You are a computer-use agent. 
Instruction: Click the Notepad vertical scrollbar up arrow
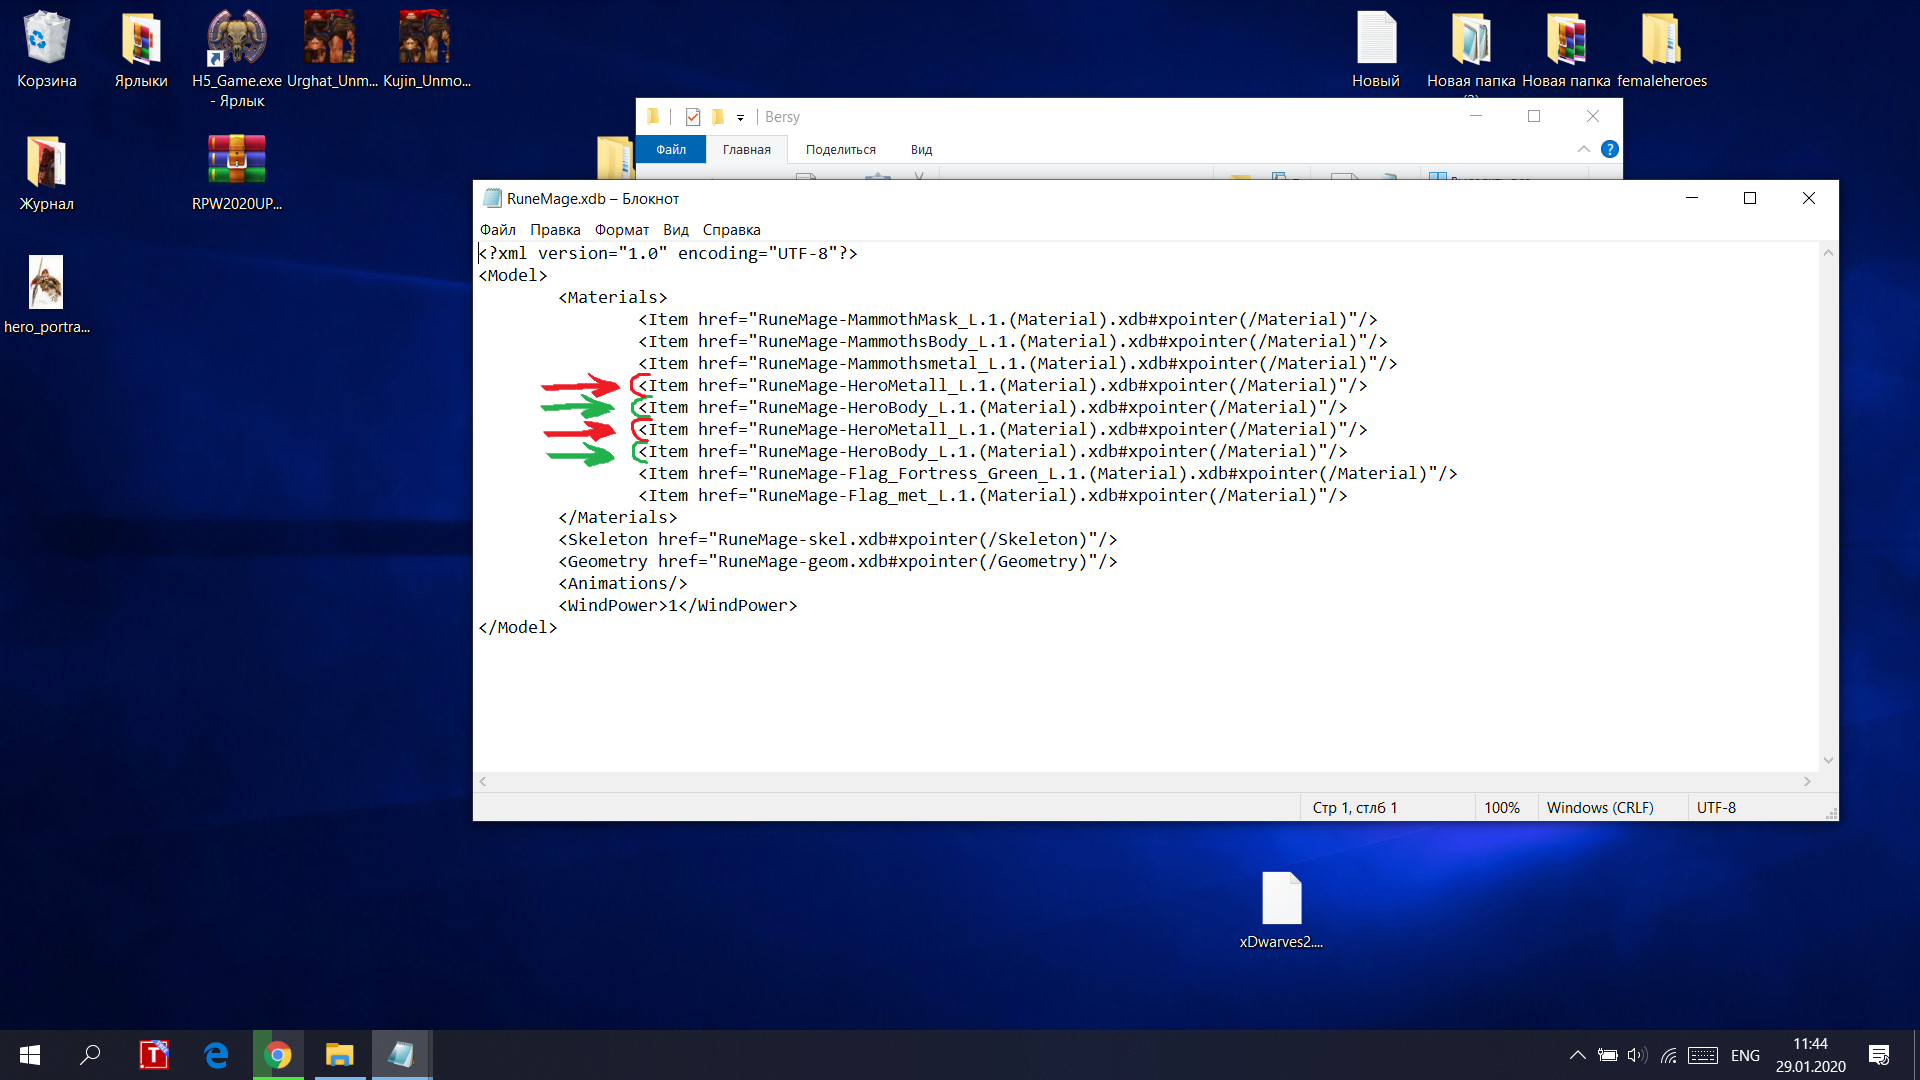coord(1828,253)
